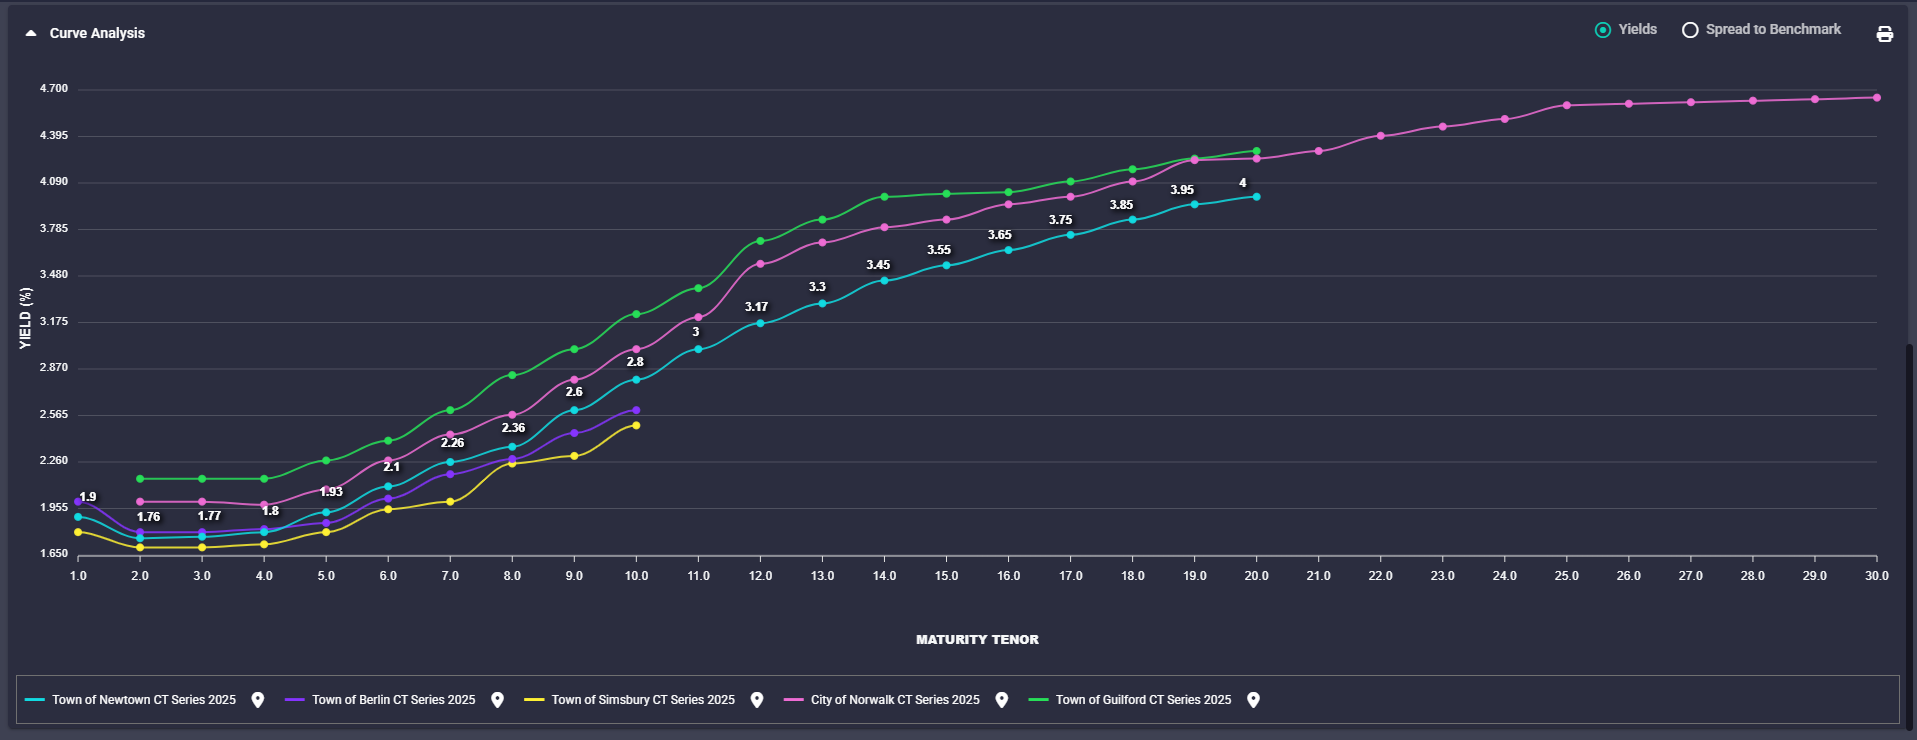Toggle Town of Newtown CT Series 2025 legend

144,700
